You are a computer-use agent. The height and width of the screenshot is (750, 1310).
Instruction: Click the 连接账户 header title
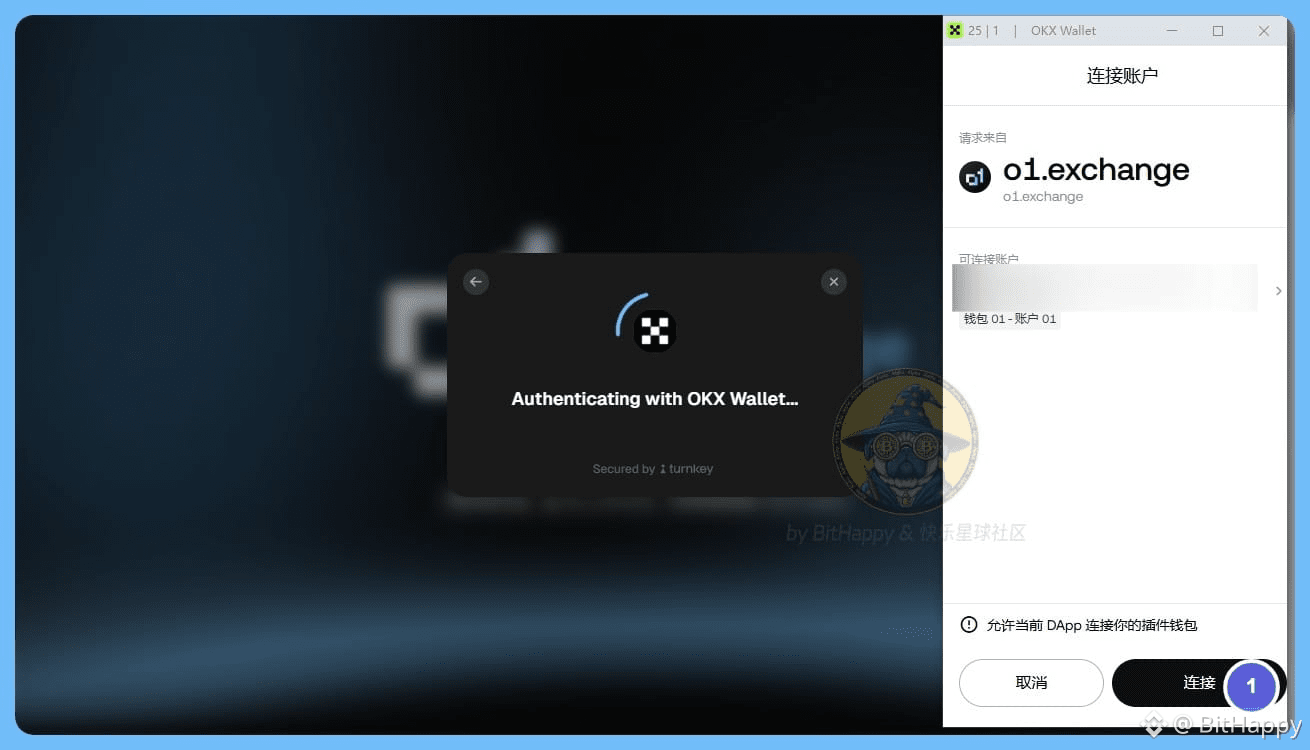(x=1122, y=75)
